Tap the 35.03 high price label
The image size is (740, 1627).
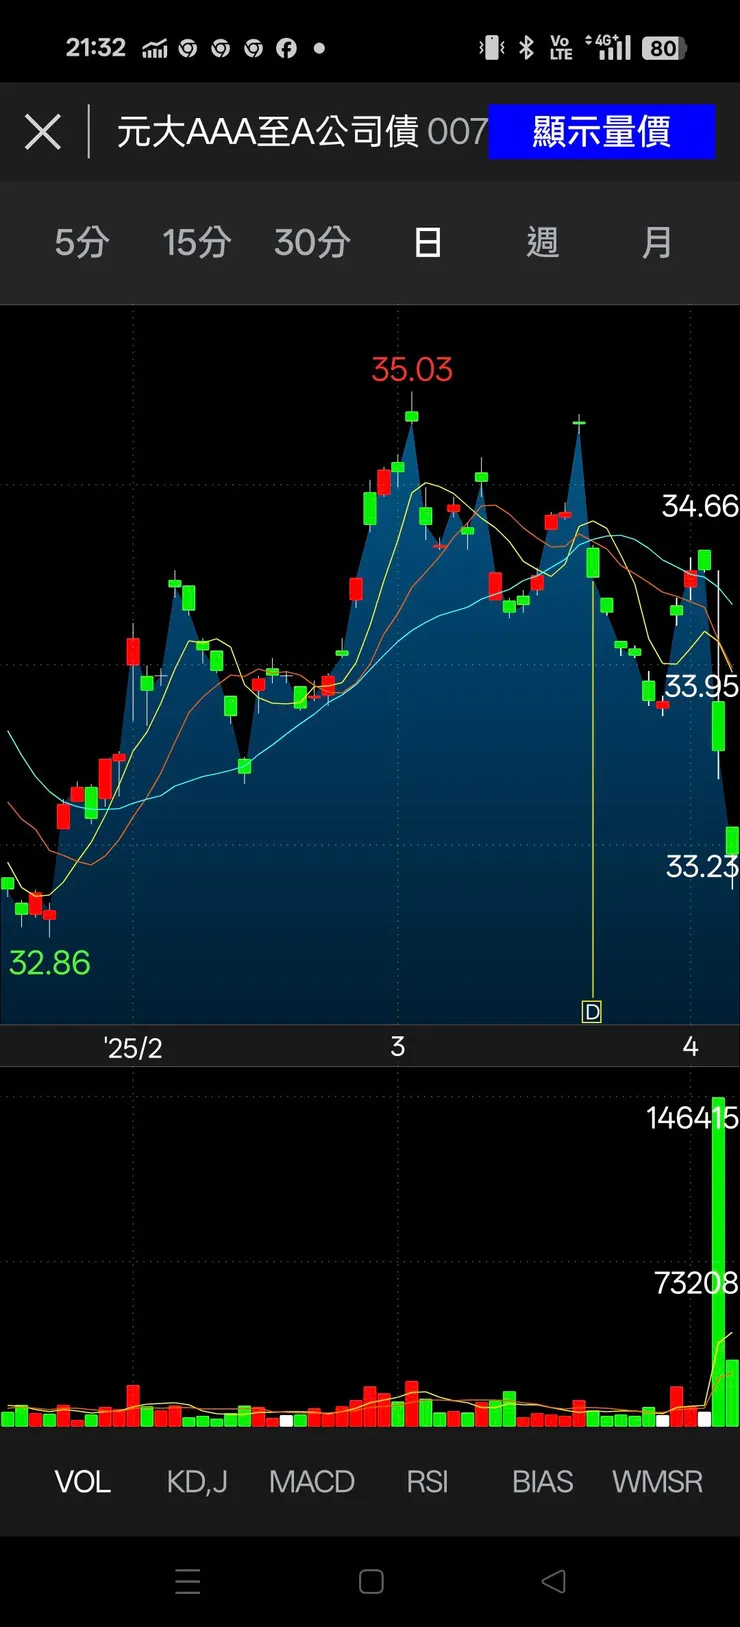[412, 370]
